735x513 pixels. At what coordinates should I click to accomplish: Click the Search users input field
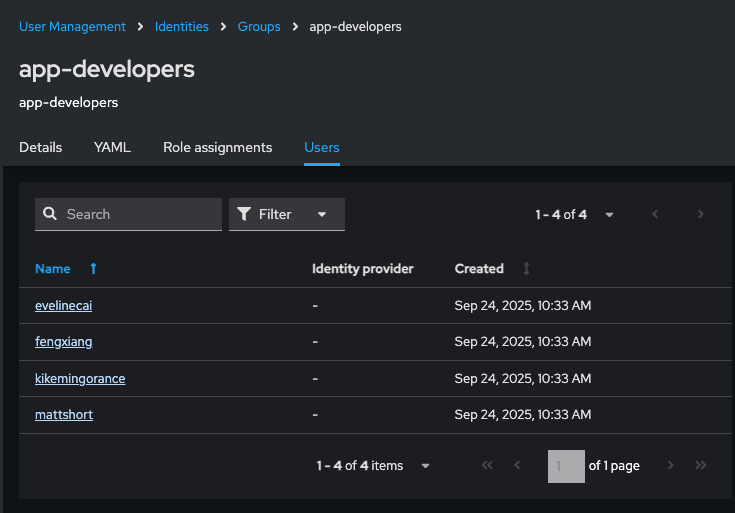(138, 214)
